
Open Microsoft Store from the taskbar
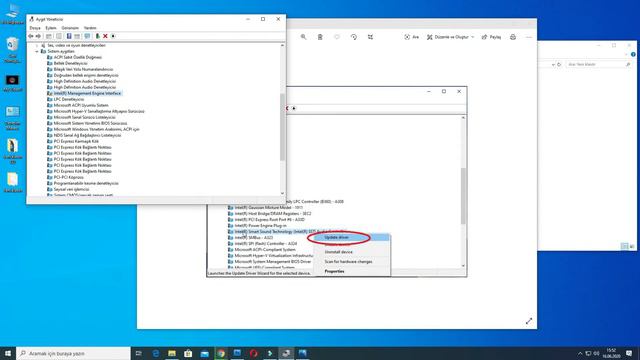coord(188,353)
